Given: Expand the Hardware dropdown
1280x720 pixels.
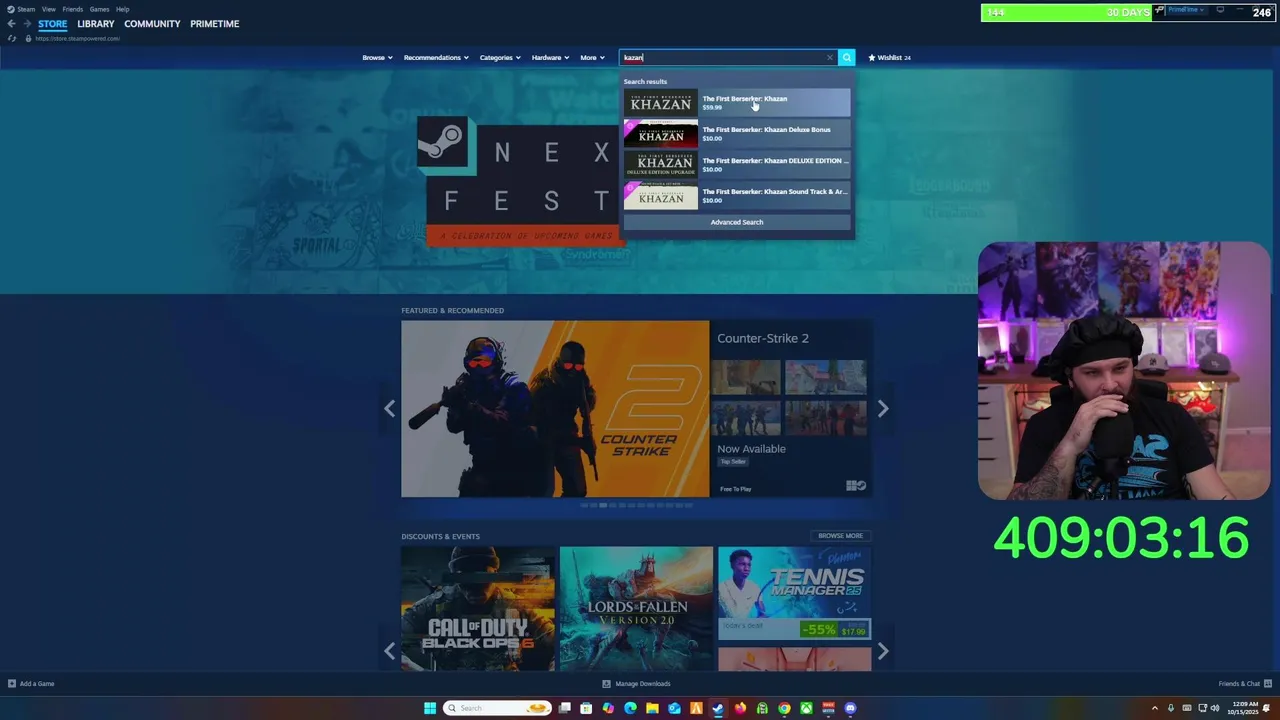Looking at the screenshot, I should click(550, 57).
